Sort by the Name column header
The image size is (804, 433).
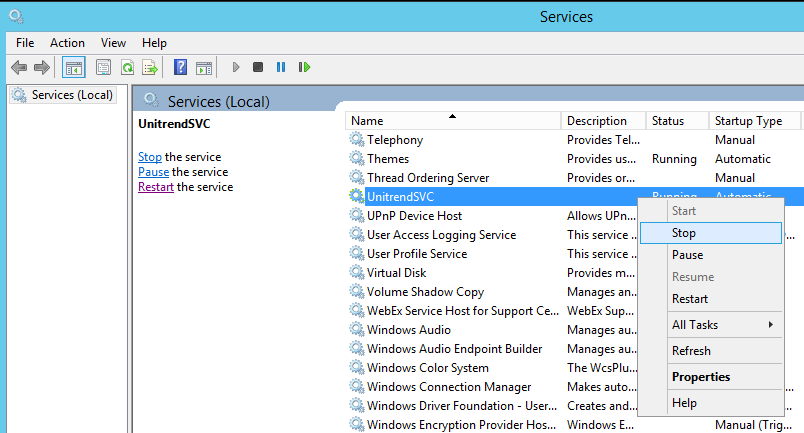[453, 121]
